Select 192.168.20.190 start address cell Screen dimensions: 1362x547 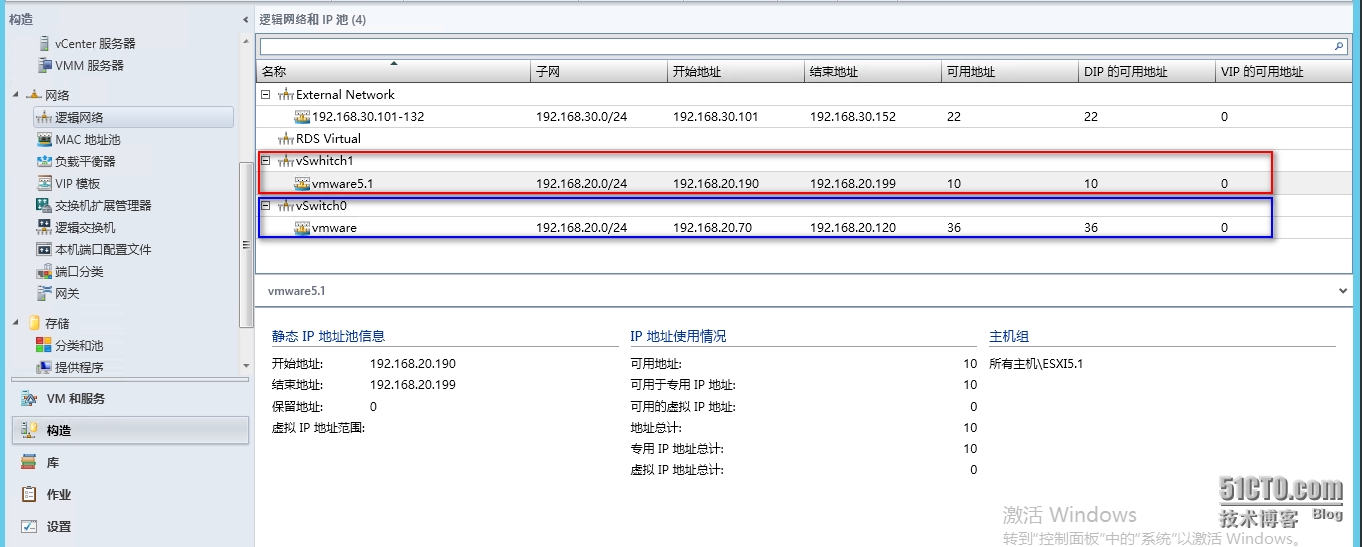pyautogui.click(x=716, y=184)
